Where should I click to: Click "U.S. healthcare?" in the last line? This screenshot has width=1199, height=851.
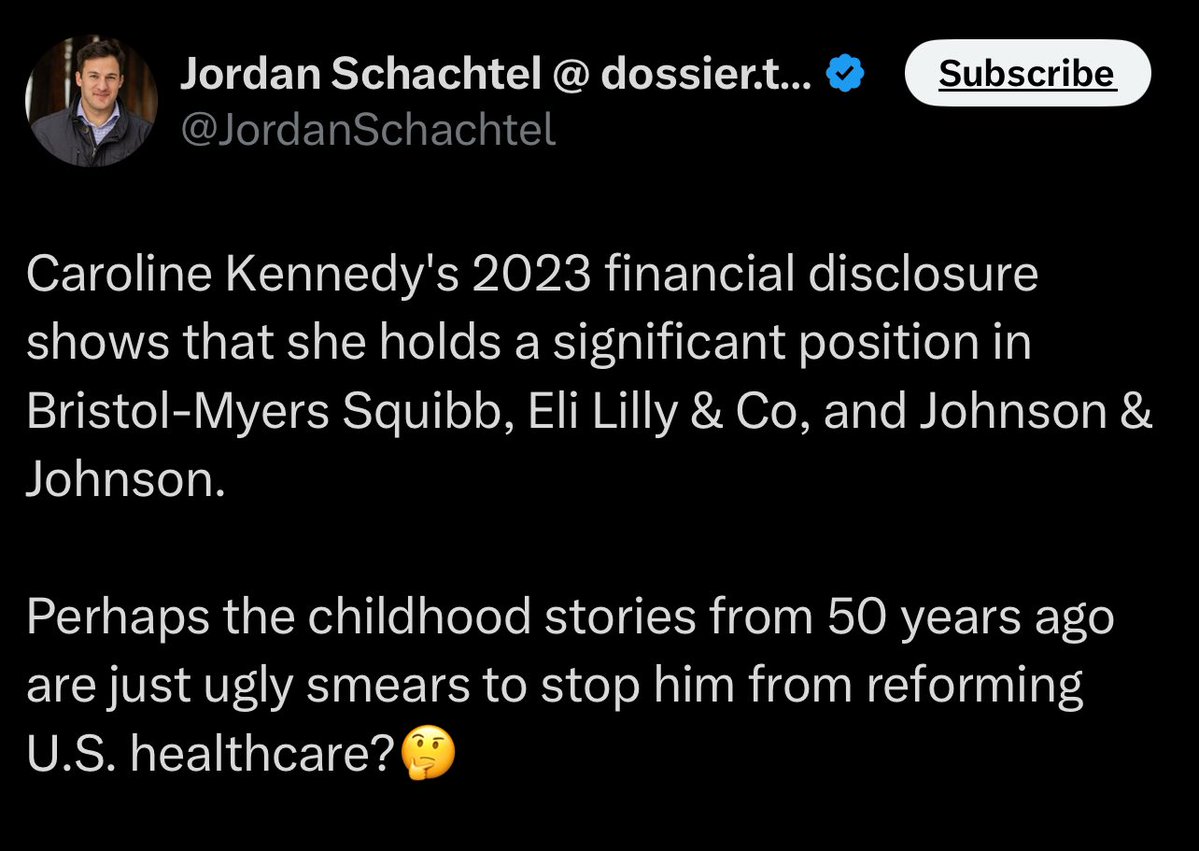tap(211, 755)
